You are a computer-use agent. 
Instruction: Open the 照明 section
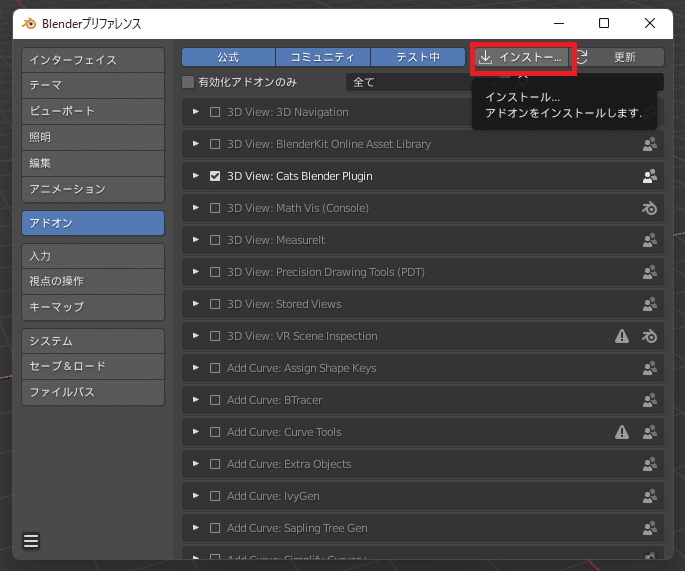coord(93,137)
